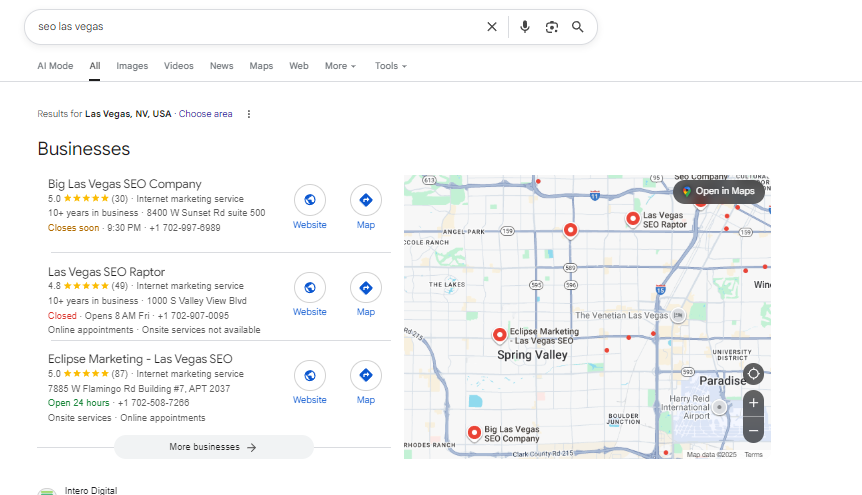The height and width of the screenshot is (495, 862).
Task: Switch to the News tab
Action: point(221,66)
